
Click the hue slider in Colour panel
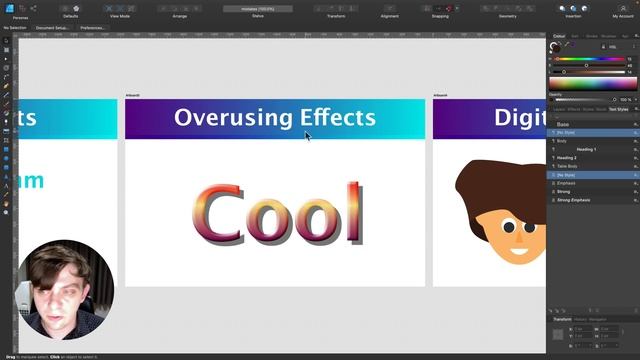click(x=589, y=59)
